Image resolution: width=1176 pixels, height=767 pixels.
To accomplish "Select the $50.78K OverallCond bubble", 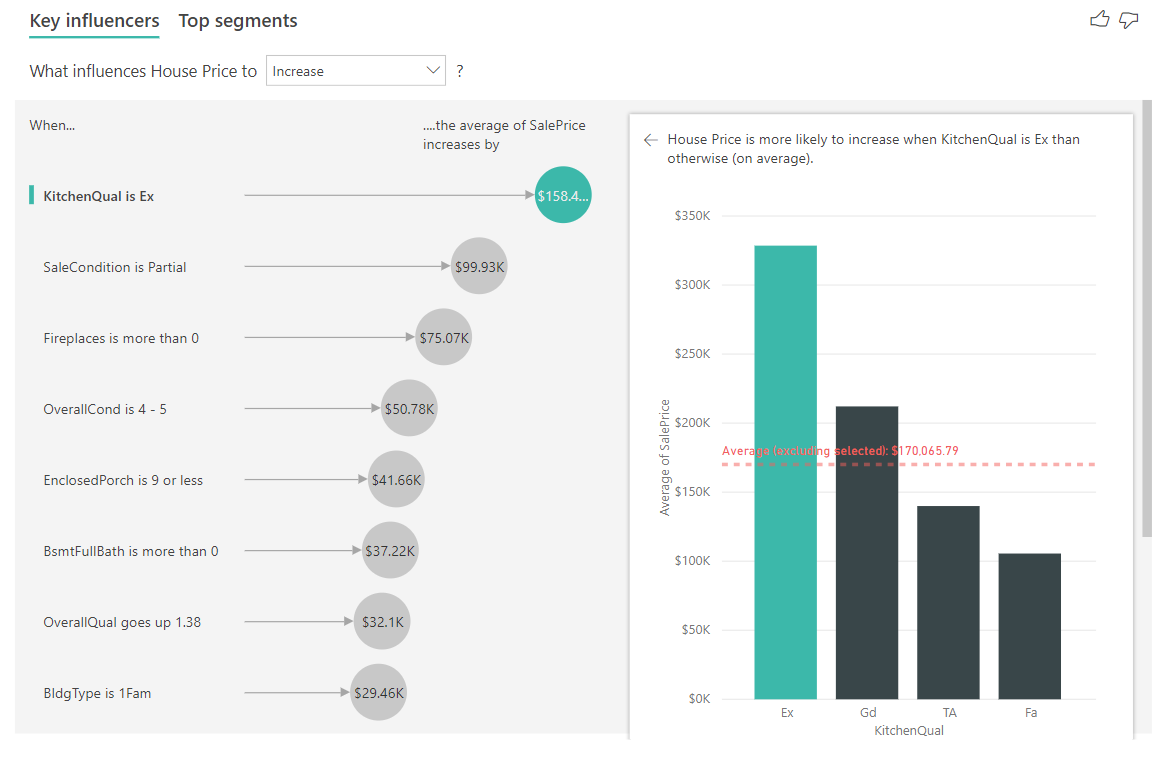I will pyautogui.click(x=409, y=408).
